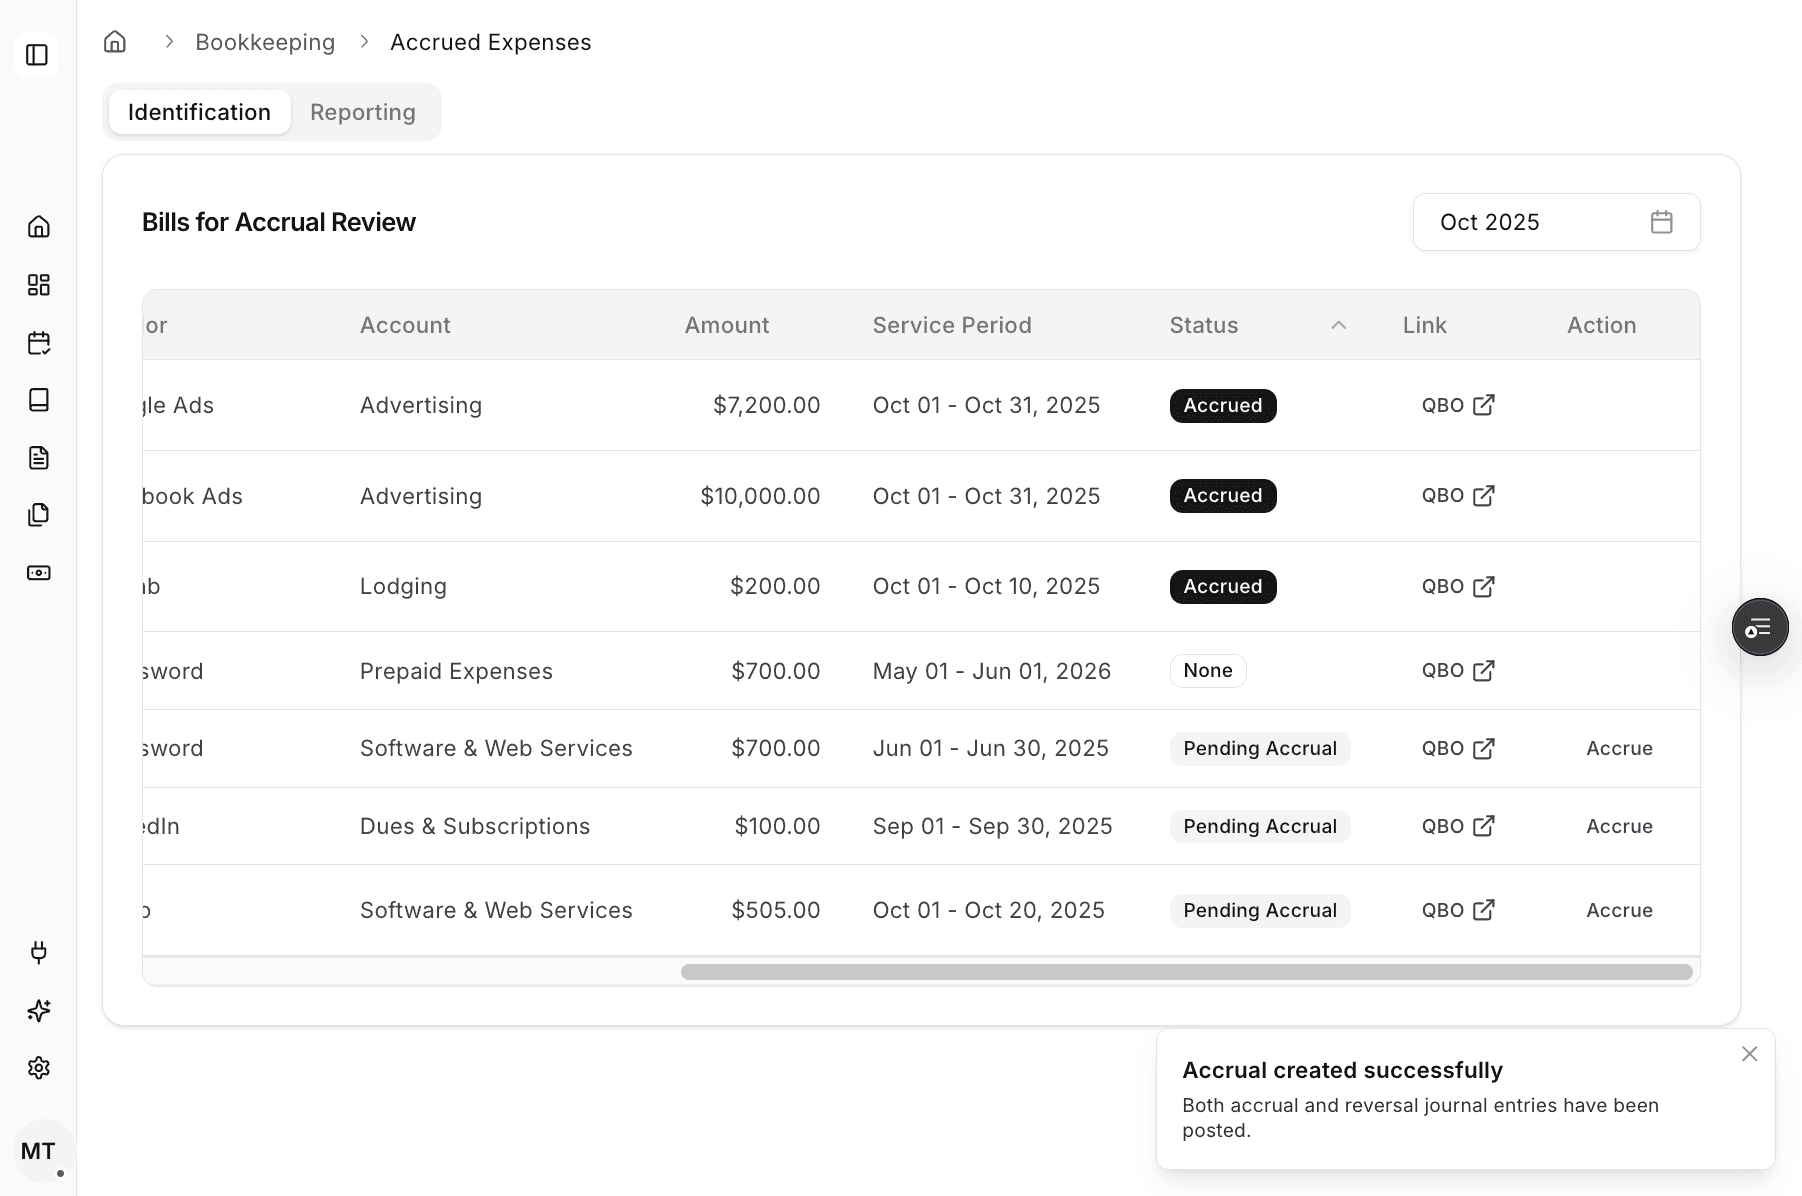Viewport: 1802px width, 1196px height.
Task: Open the QBO link for Google Ads
Action: (x=1457, y=405)
